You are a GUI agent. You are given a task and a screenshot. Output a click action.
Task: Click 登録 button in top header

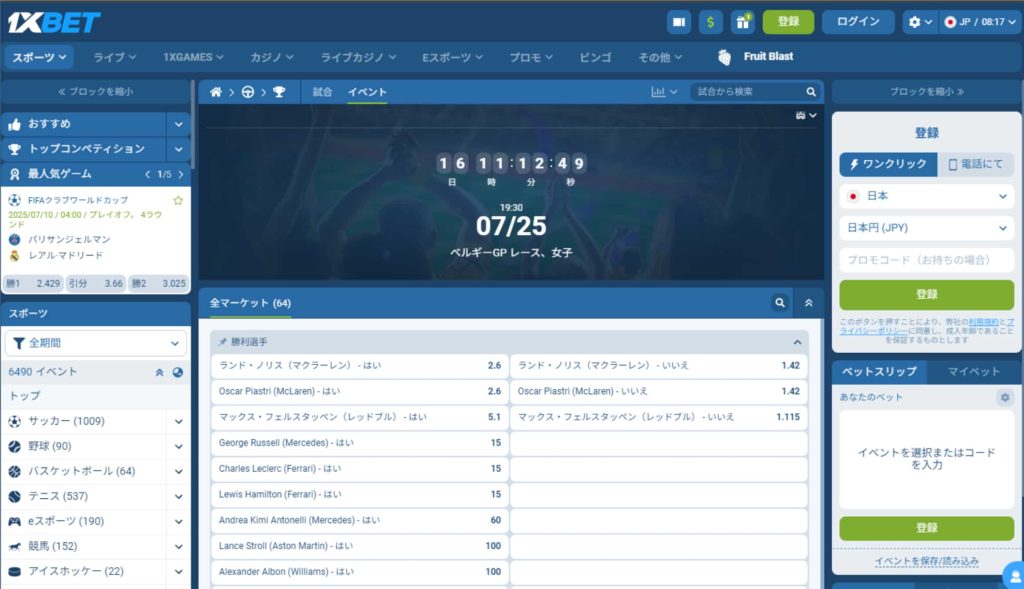788,22
